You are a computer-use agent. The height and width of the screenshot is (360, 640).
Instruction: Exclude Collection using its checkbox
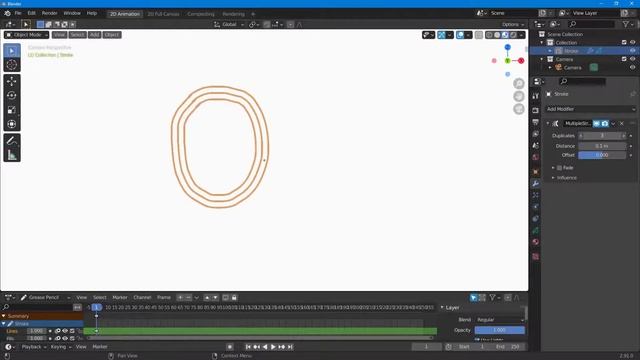(x=624, y=42)
